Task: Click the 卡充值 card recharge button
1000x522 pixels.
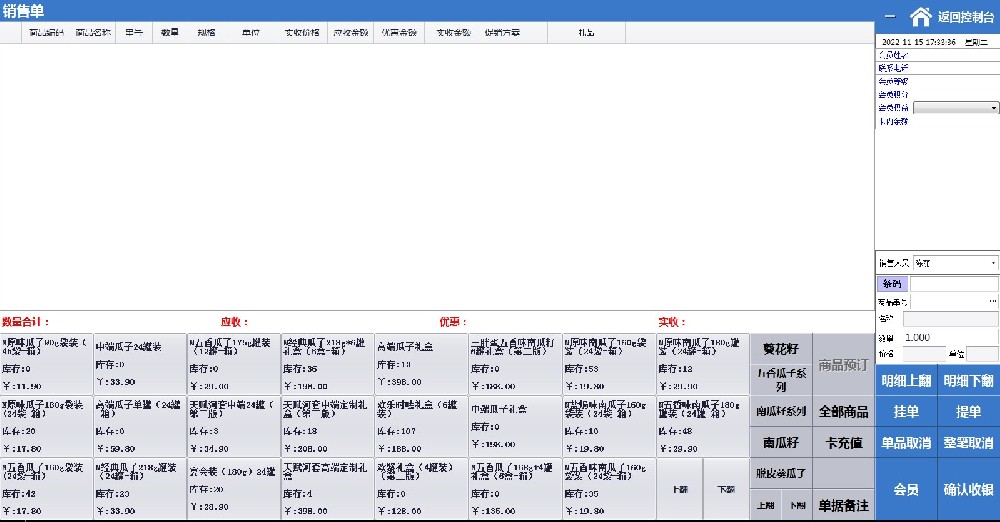Action: (843, 442)
